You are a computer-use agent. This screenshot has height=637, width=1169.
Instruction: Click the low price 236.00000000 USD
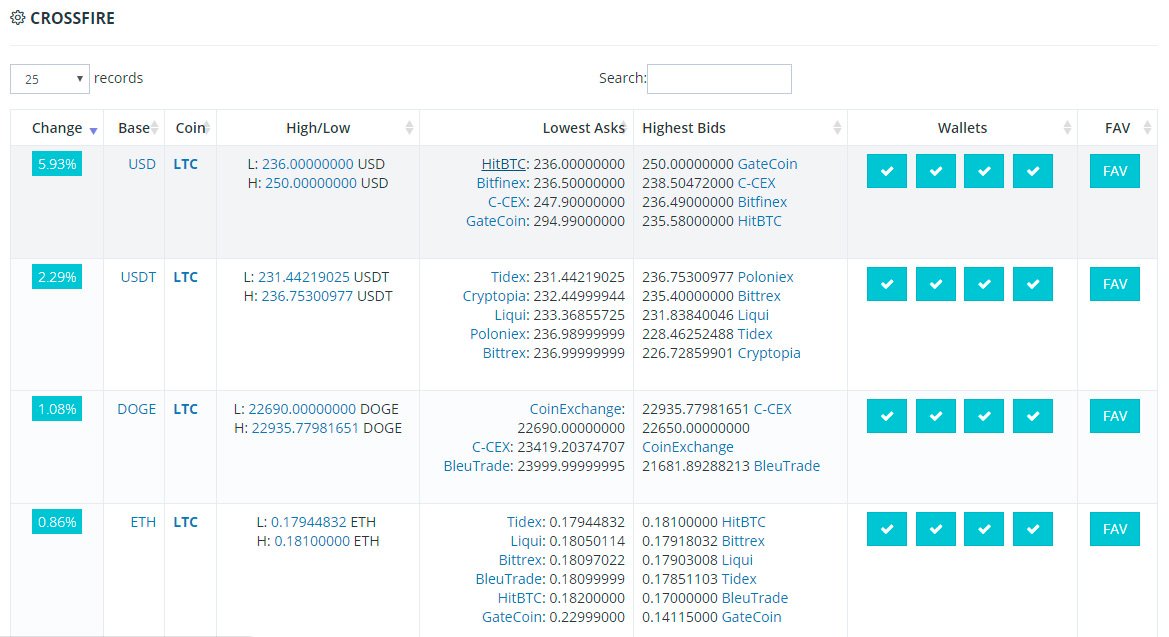click(x=307, y=164)
